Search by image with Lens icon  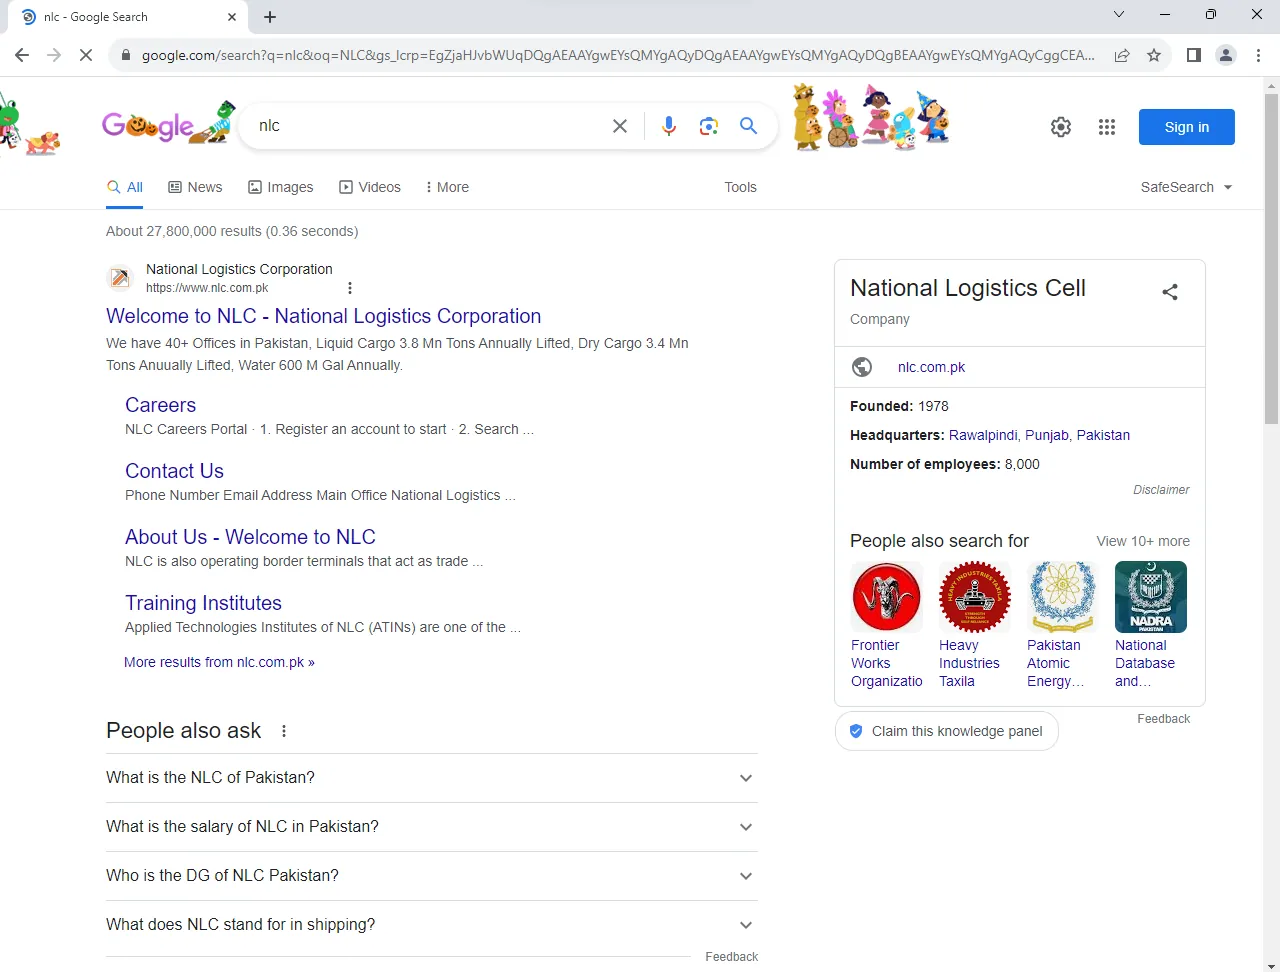[x=709, y=126]
